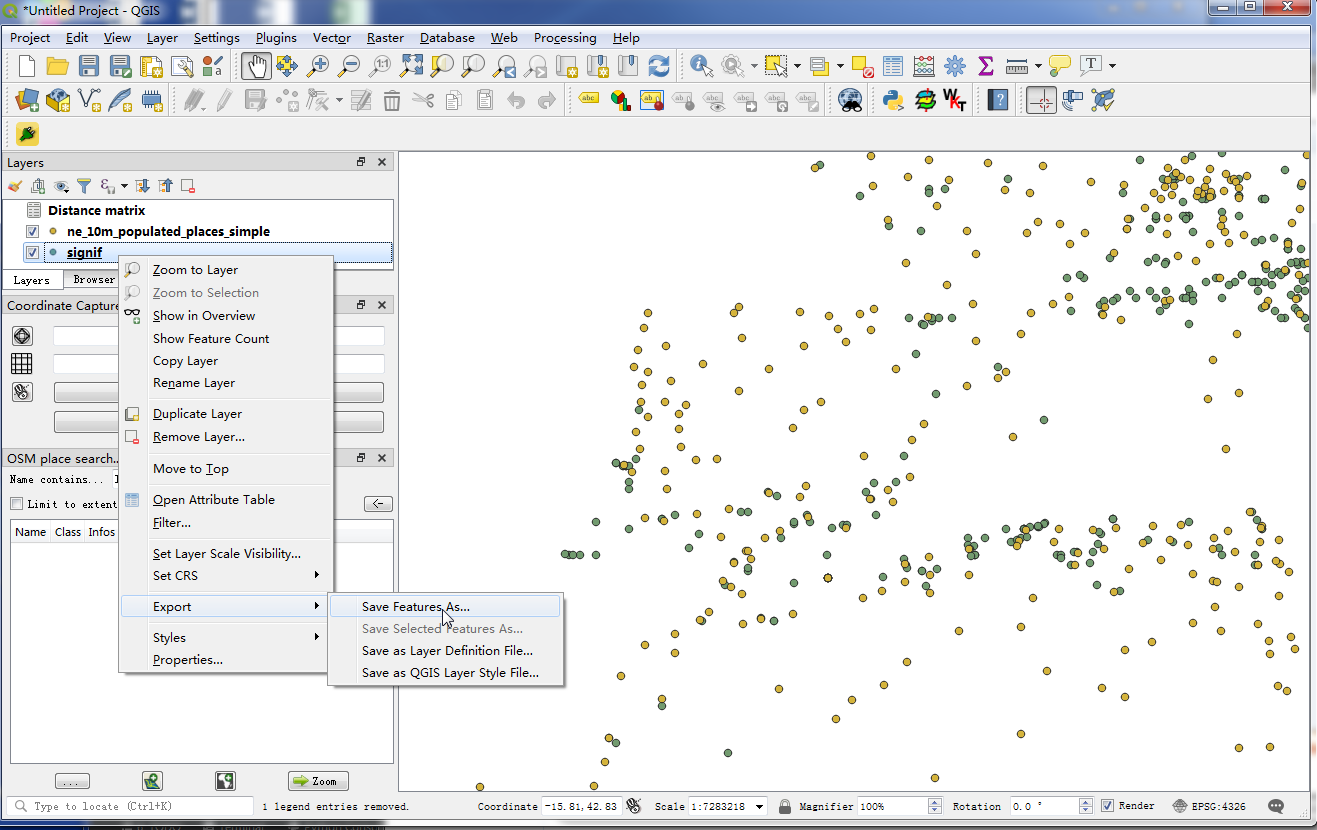Open the messages log speech bubble icon
This screenshot has width=1317, height=830.
click(x=1276, y=806)
